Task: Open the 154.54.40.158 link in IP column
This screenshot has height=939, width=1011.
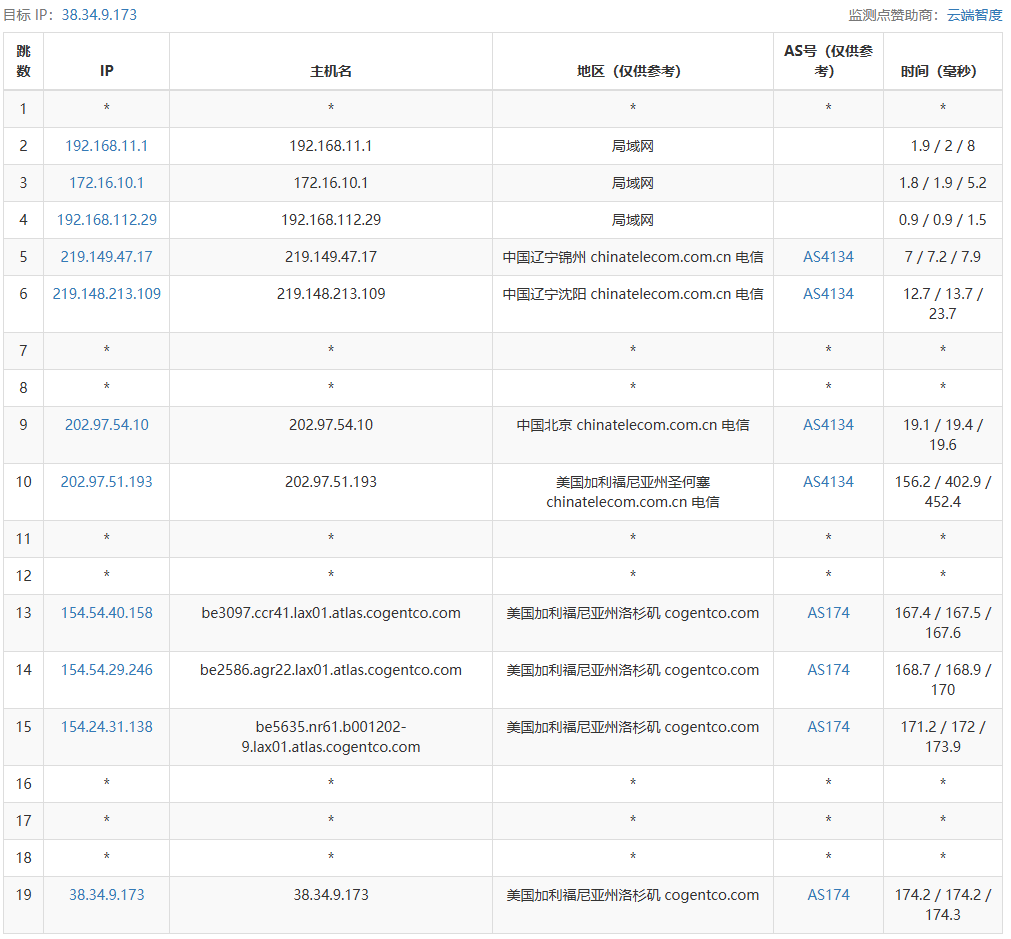Action: click(106, 613)
